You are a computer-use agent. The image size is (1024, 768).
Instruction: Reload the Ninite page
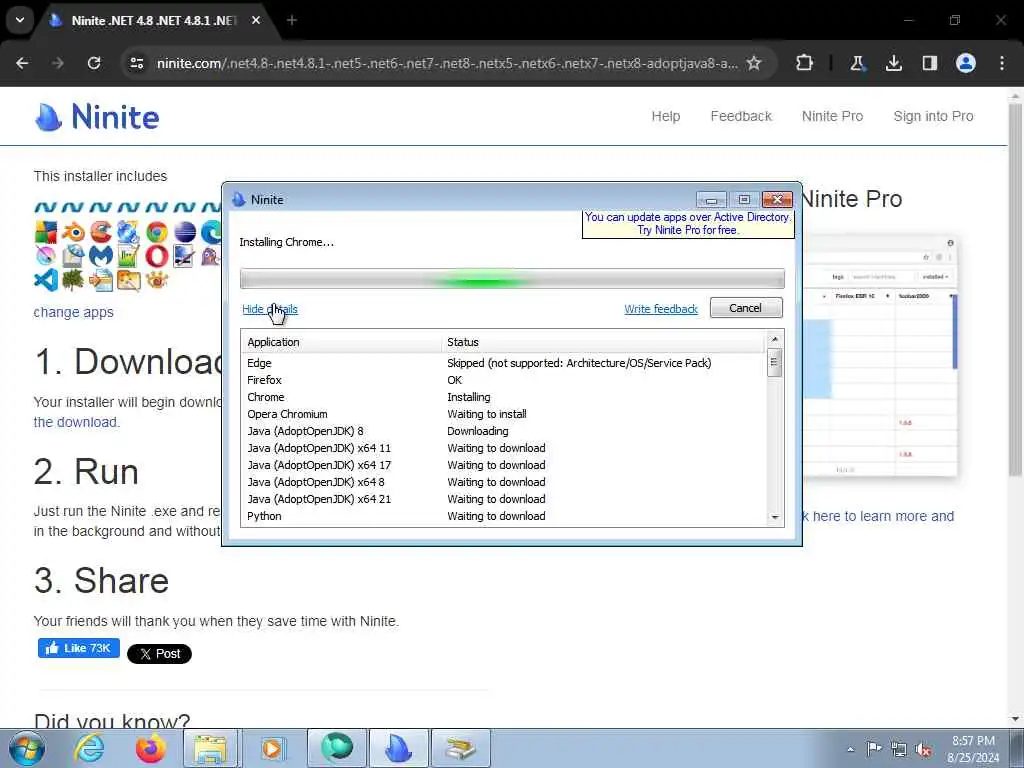(94, 63)
